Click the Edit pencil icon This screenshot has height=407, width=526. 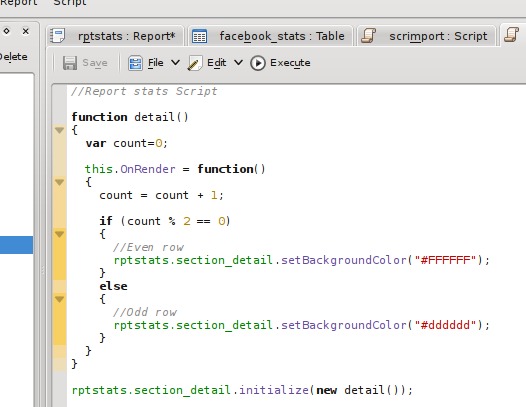(195, 63)
